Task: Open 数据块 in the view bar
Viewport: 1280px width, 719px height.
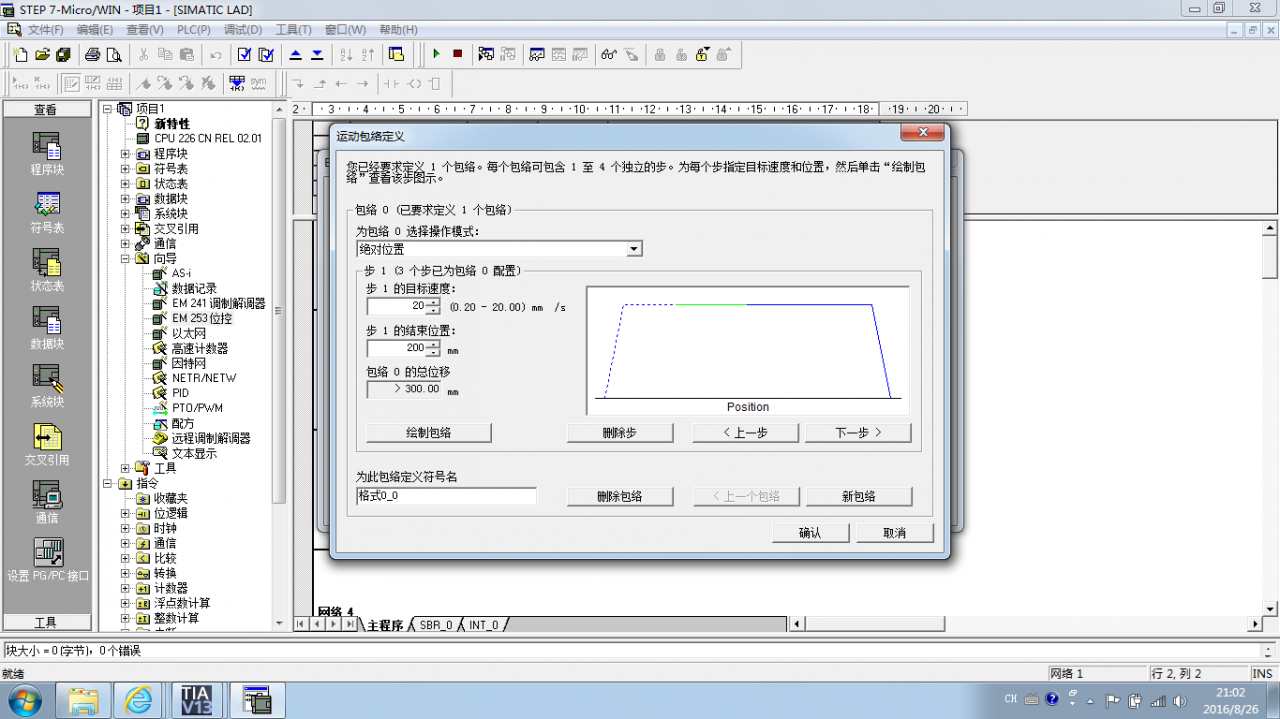Action: coord(47,328)
